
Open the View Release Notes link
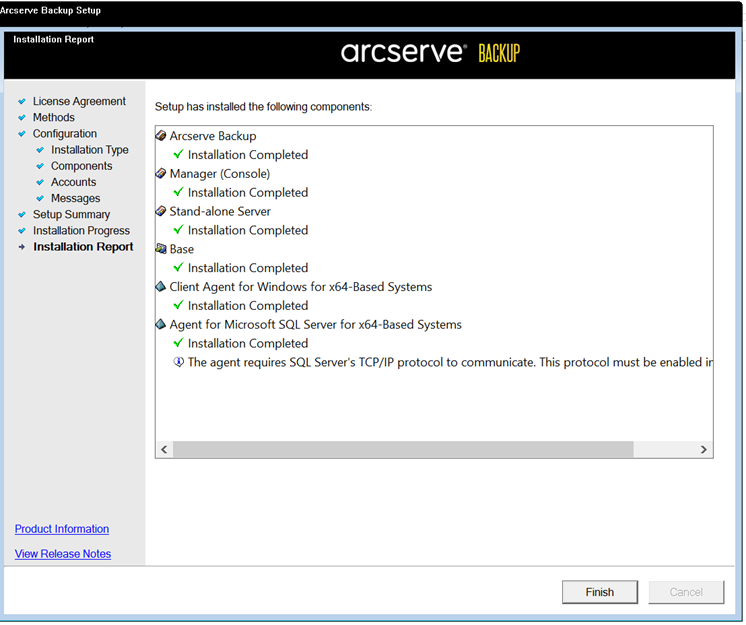point(63,554)
